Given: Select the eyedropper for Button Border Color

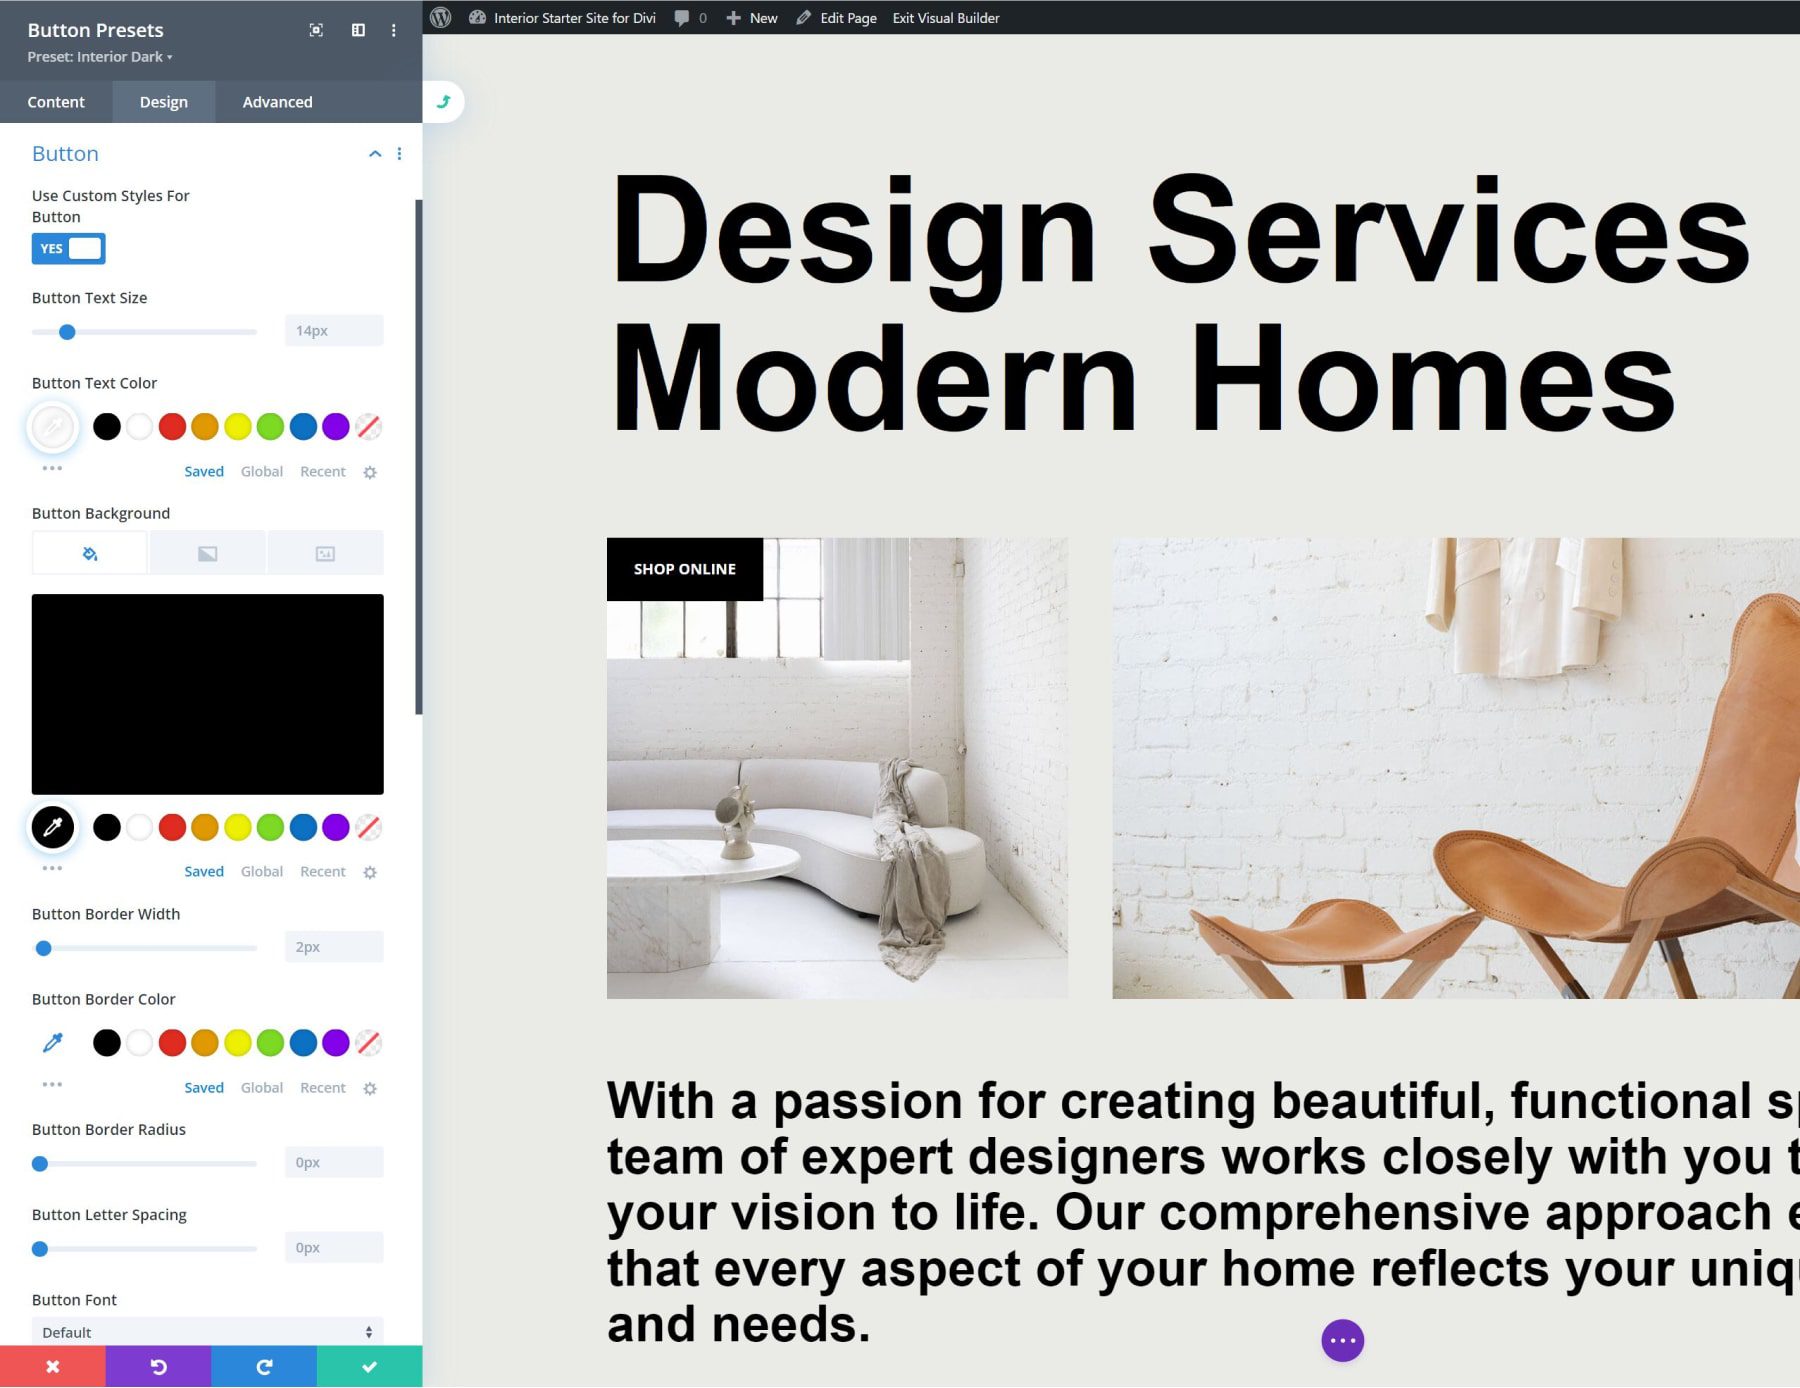Looking at the screenshot, I should 51,1042.
